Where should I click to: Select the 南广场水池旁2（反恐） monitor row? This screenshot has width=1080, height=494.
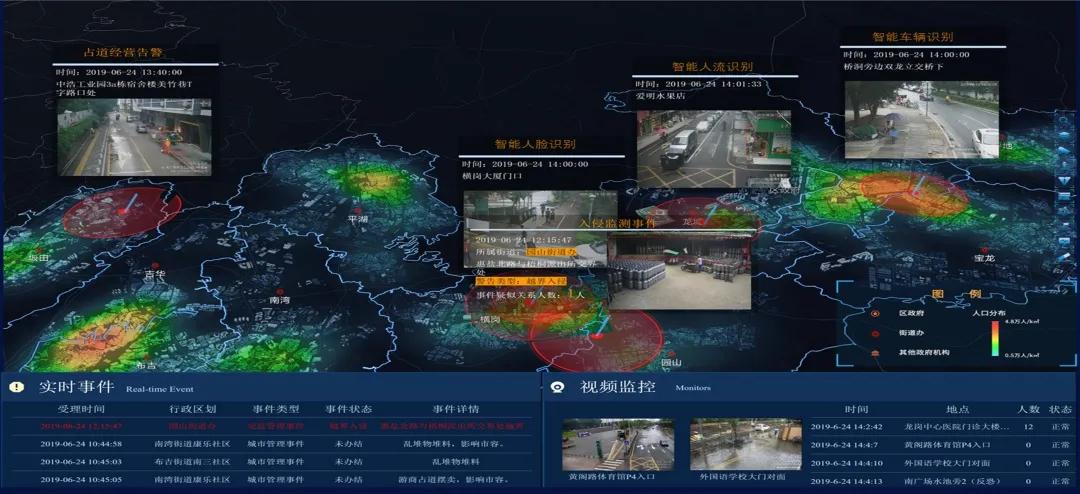coord(942,481)
